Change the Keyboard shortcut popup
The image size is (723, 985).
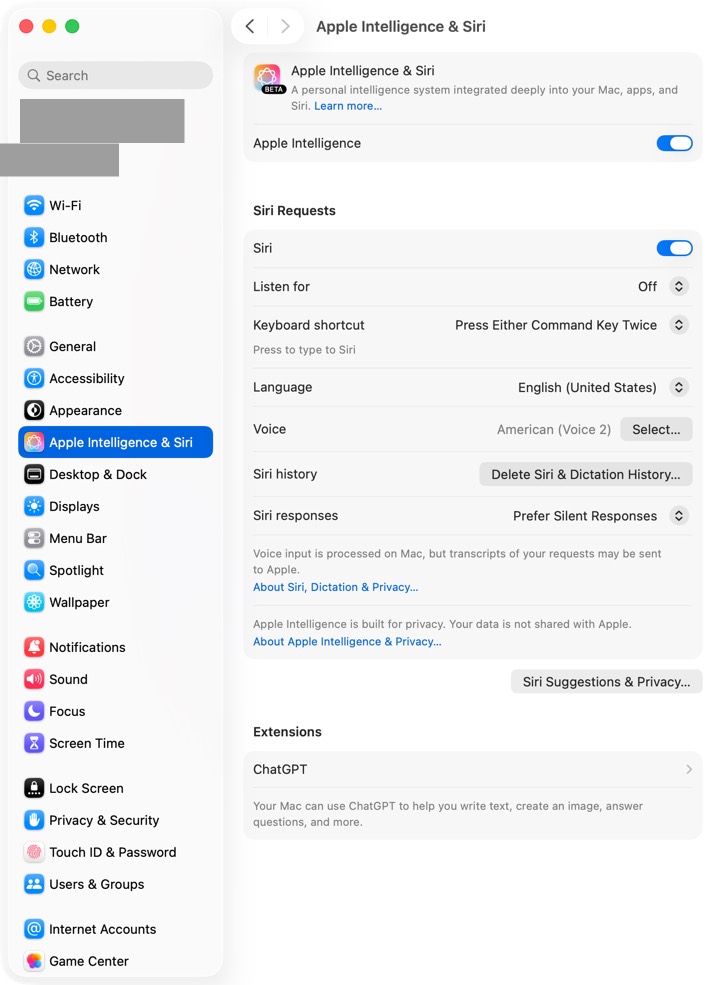pos(678,325)
